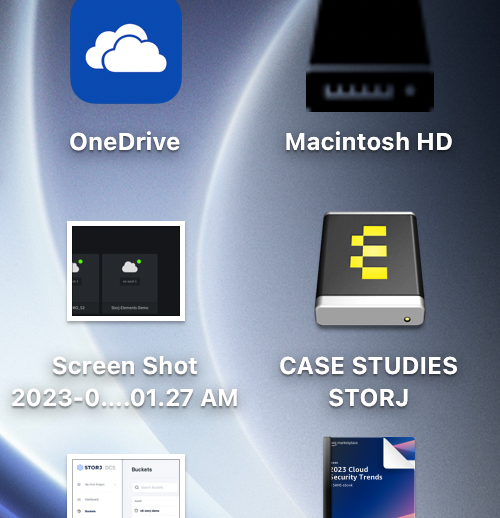This screenshot has height=518, width=500.
Task: Select the 2023 Cloud Security Trends ebook icon
Action: [369, 477]
